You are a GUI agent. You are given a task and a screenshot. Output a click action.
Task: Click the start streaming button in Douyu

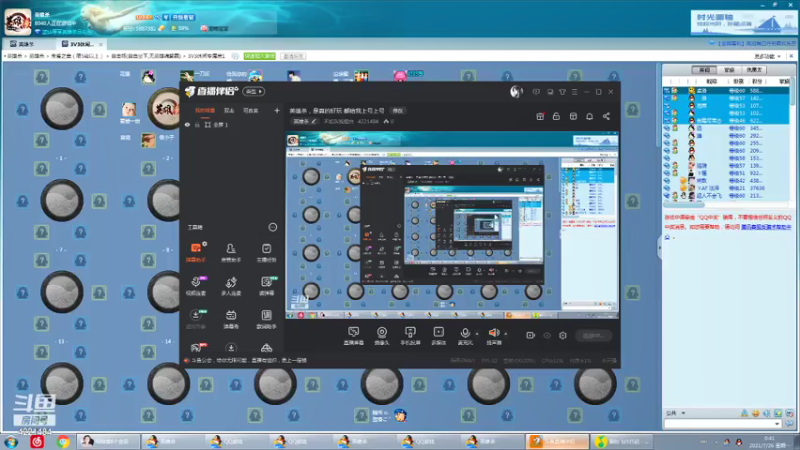(593, 336)
